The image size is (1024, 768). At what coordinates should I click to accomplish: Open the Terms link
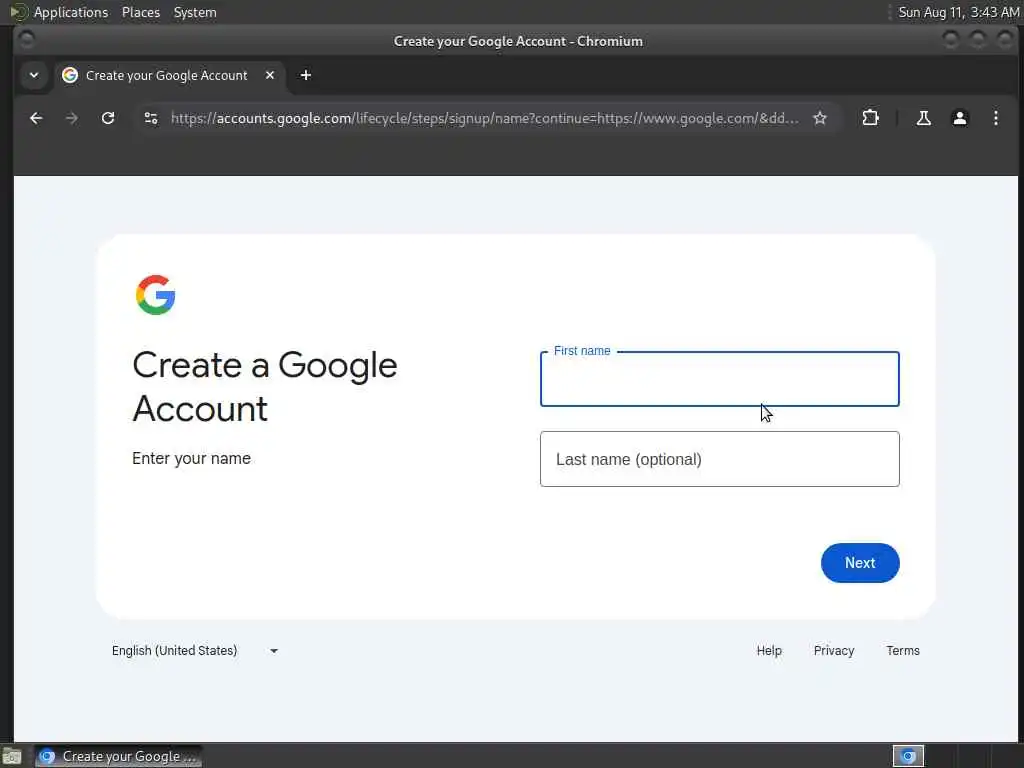coord(903,650)
